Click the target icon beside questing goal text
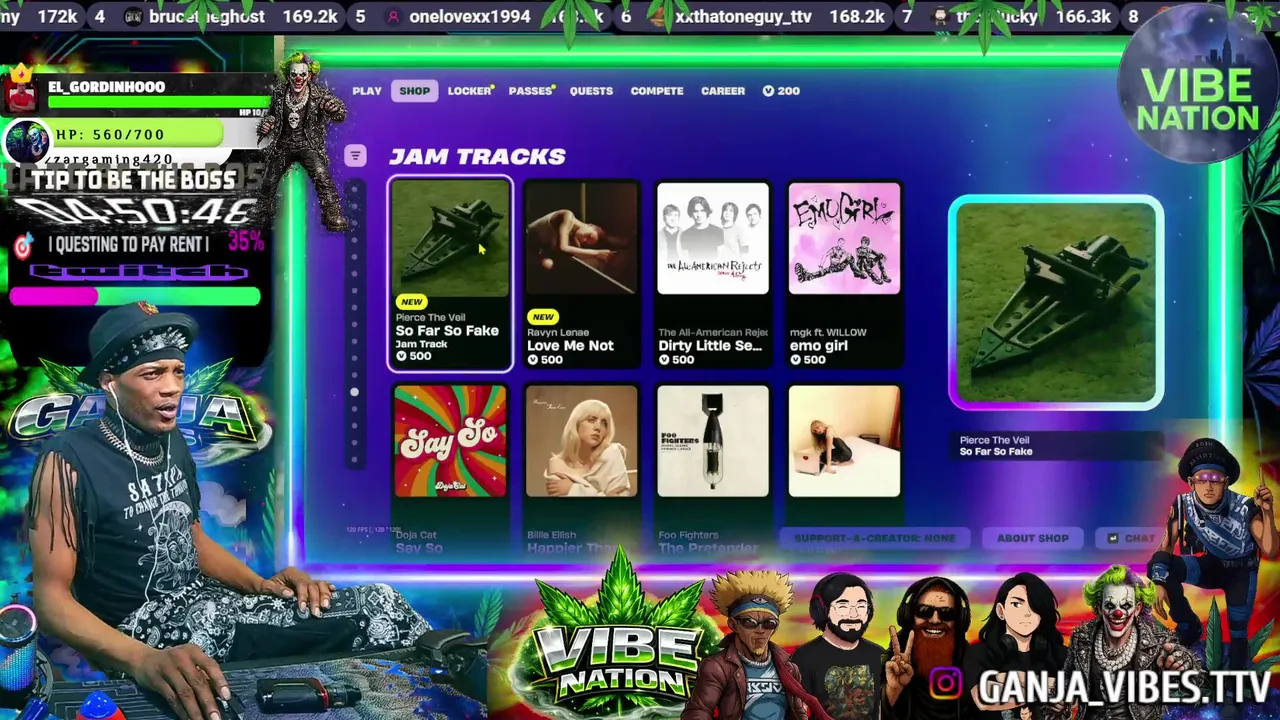Image resolution: width=1280 pixels, height=720 pixels. point(23,247)
